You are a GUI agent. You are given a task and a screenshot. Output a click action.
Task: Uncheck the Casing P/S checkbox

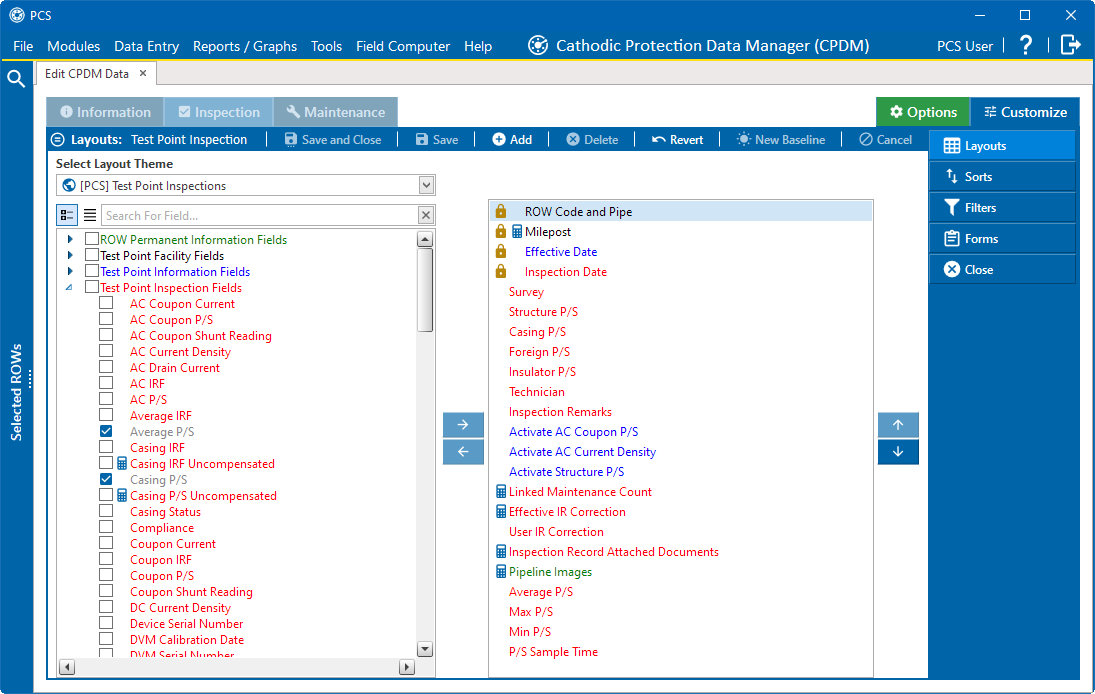coord(106,479)
